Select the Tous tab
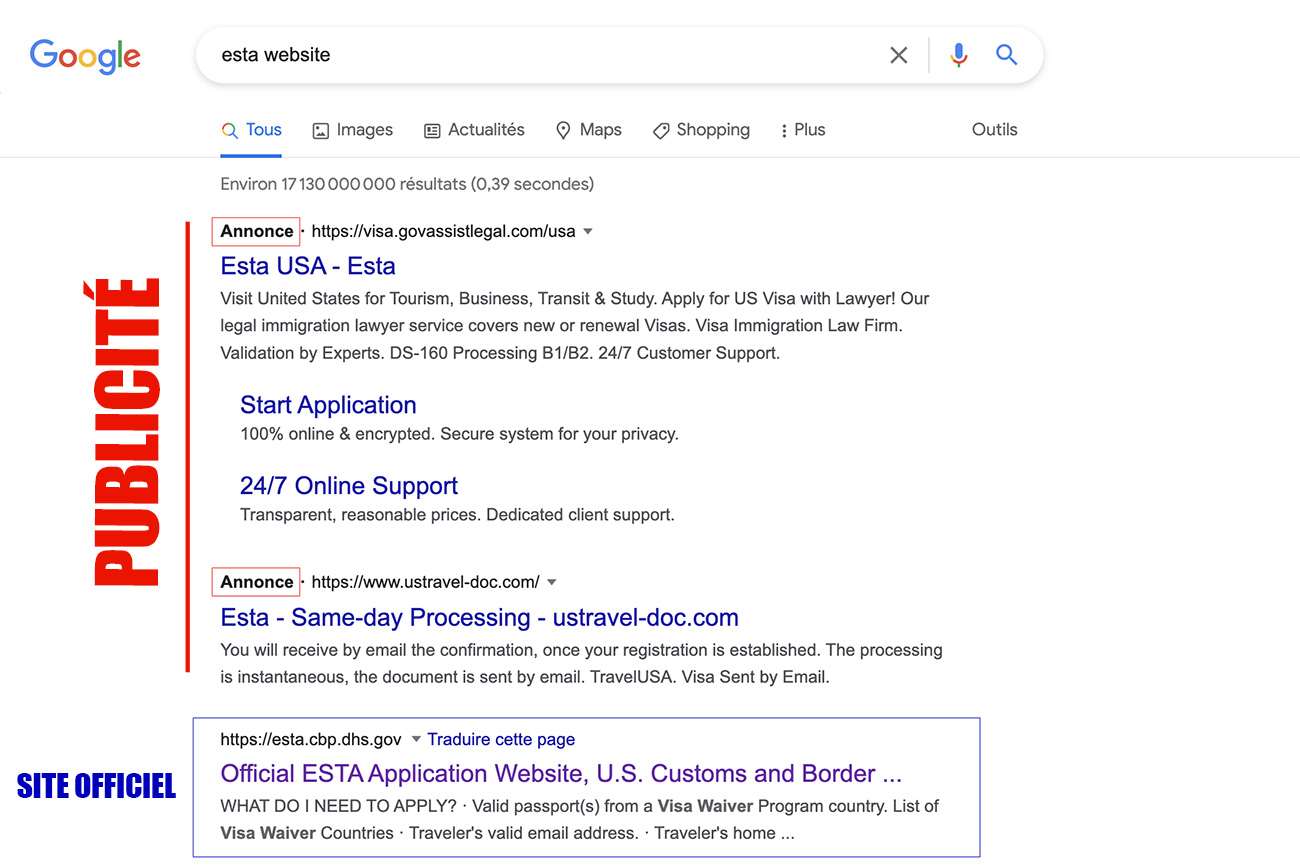Image resolution: width=1300 pixels, height=867 pixels. tap(251, 130)
